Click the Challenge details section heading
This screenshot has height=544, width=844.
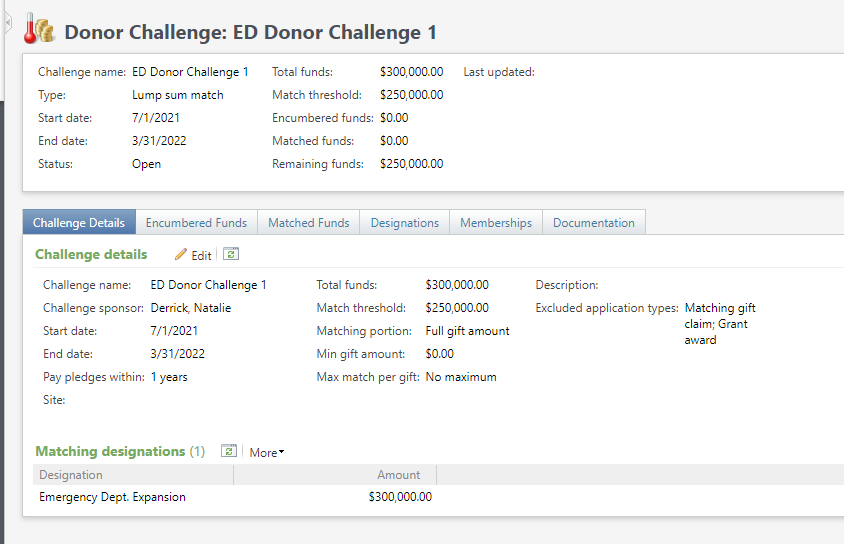[x=91, y=254]
